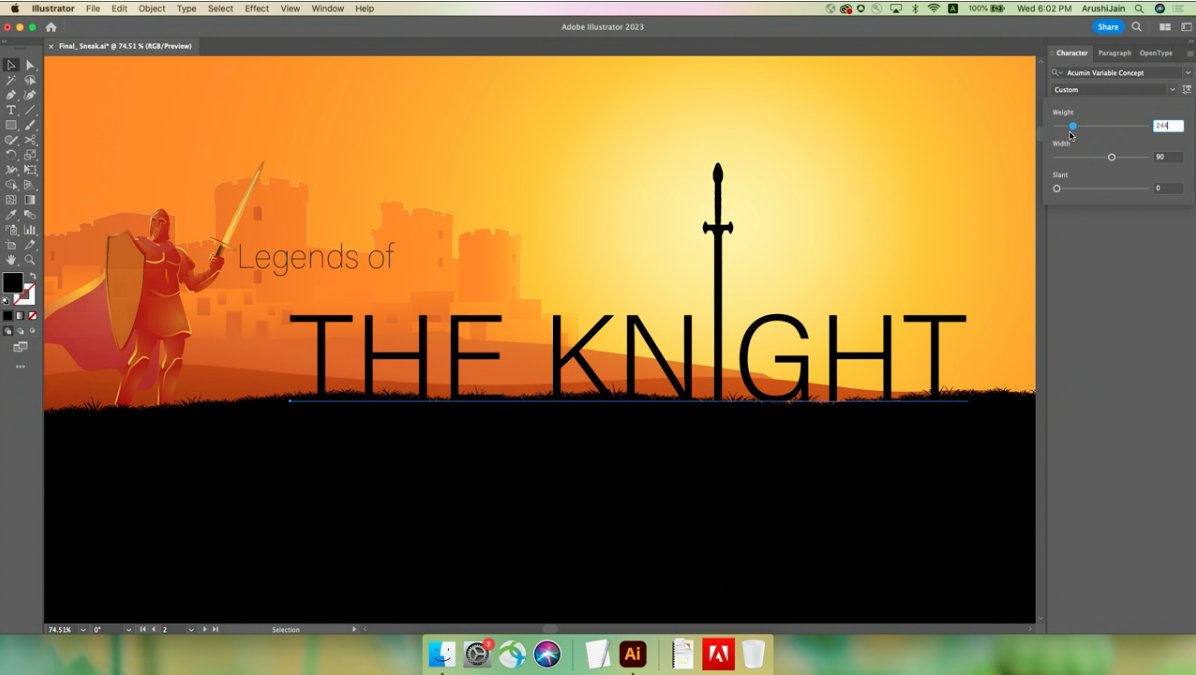Set paint mode to Gradient
The height and width of the screenshot is (675, 1196).
point(20,316)
